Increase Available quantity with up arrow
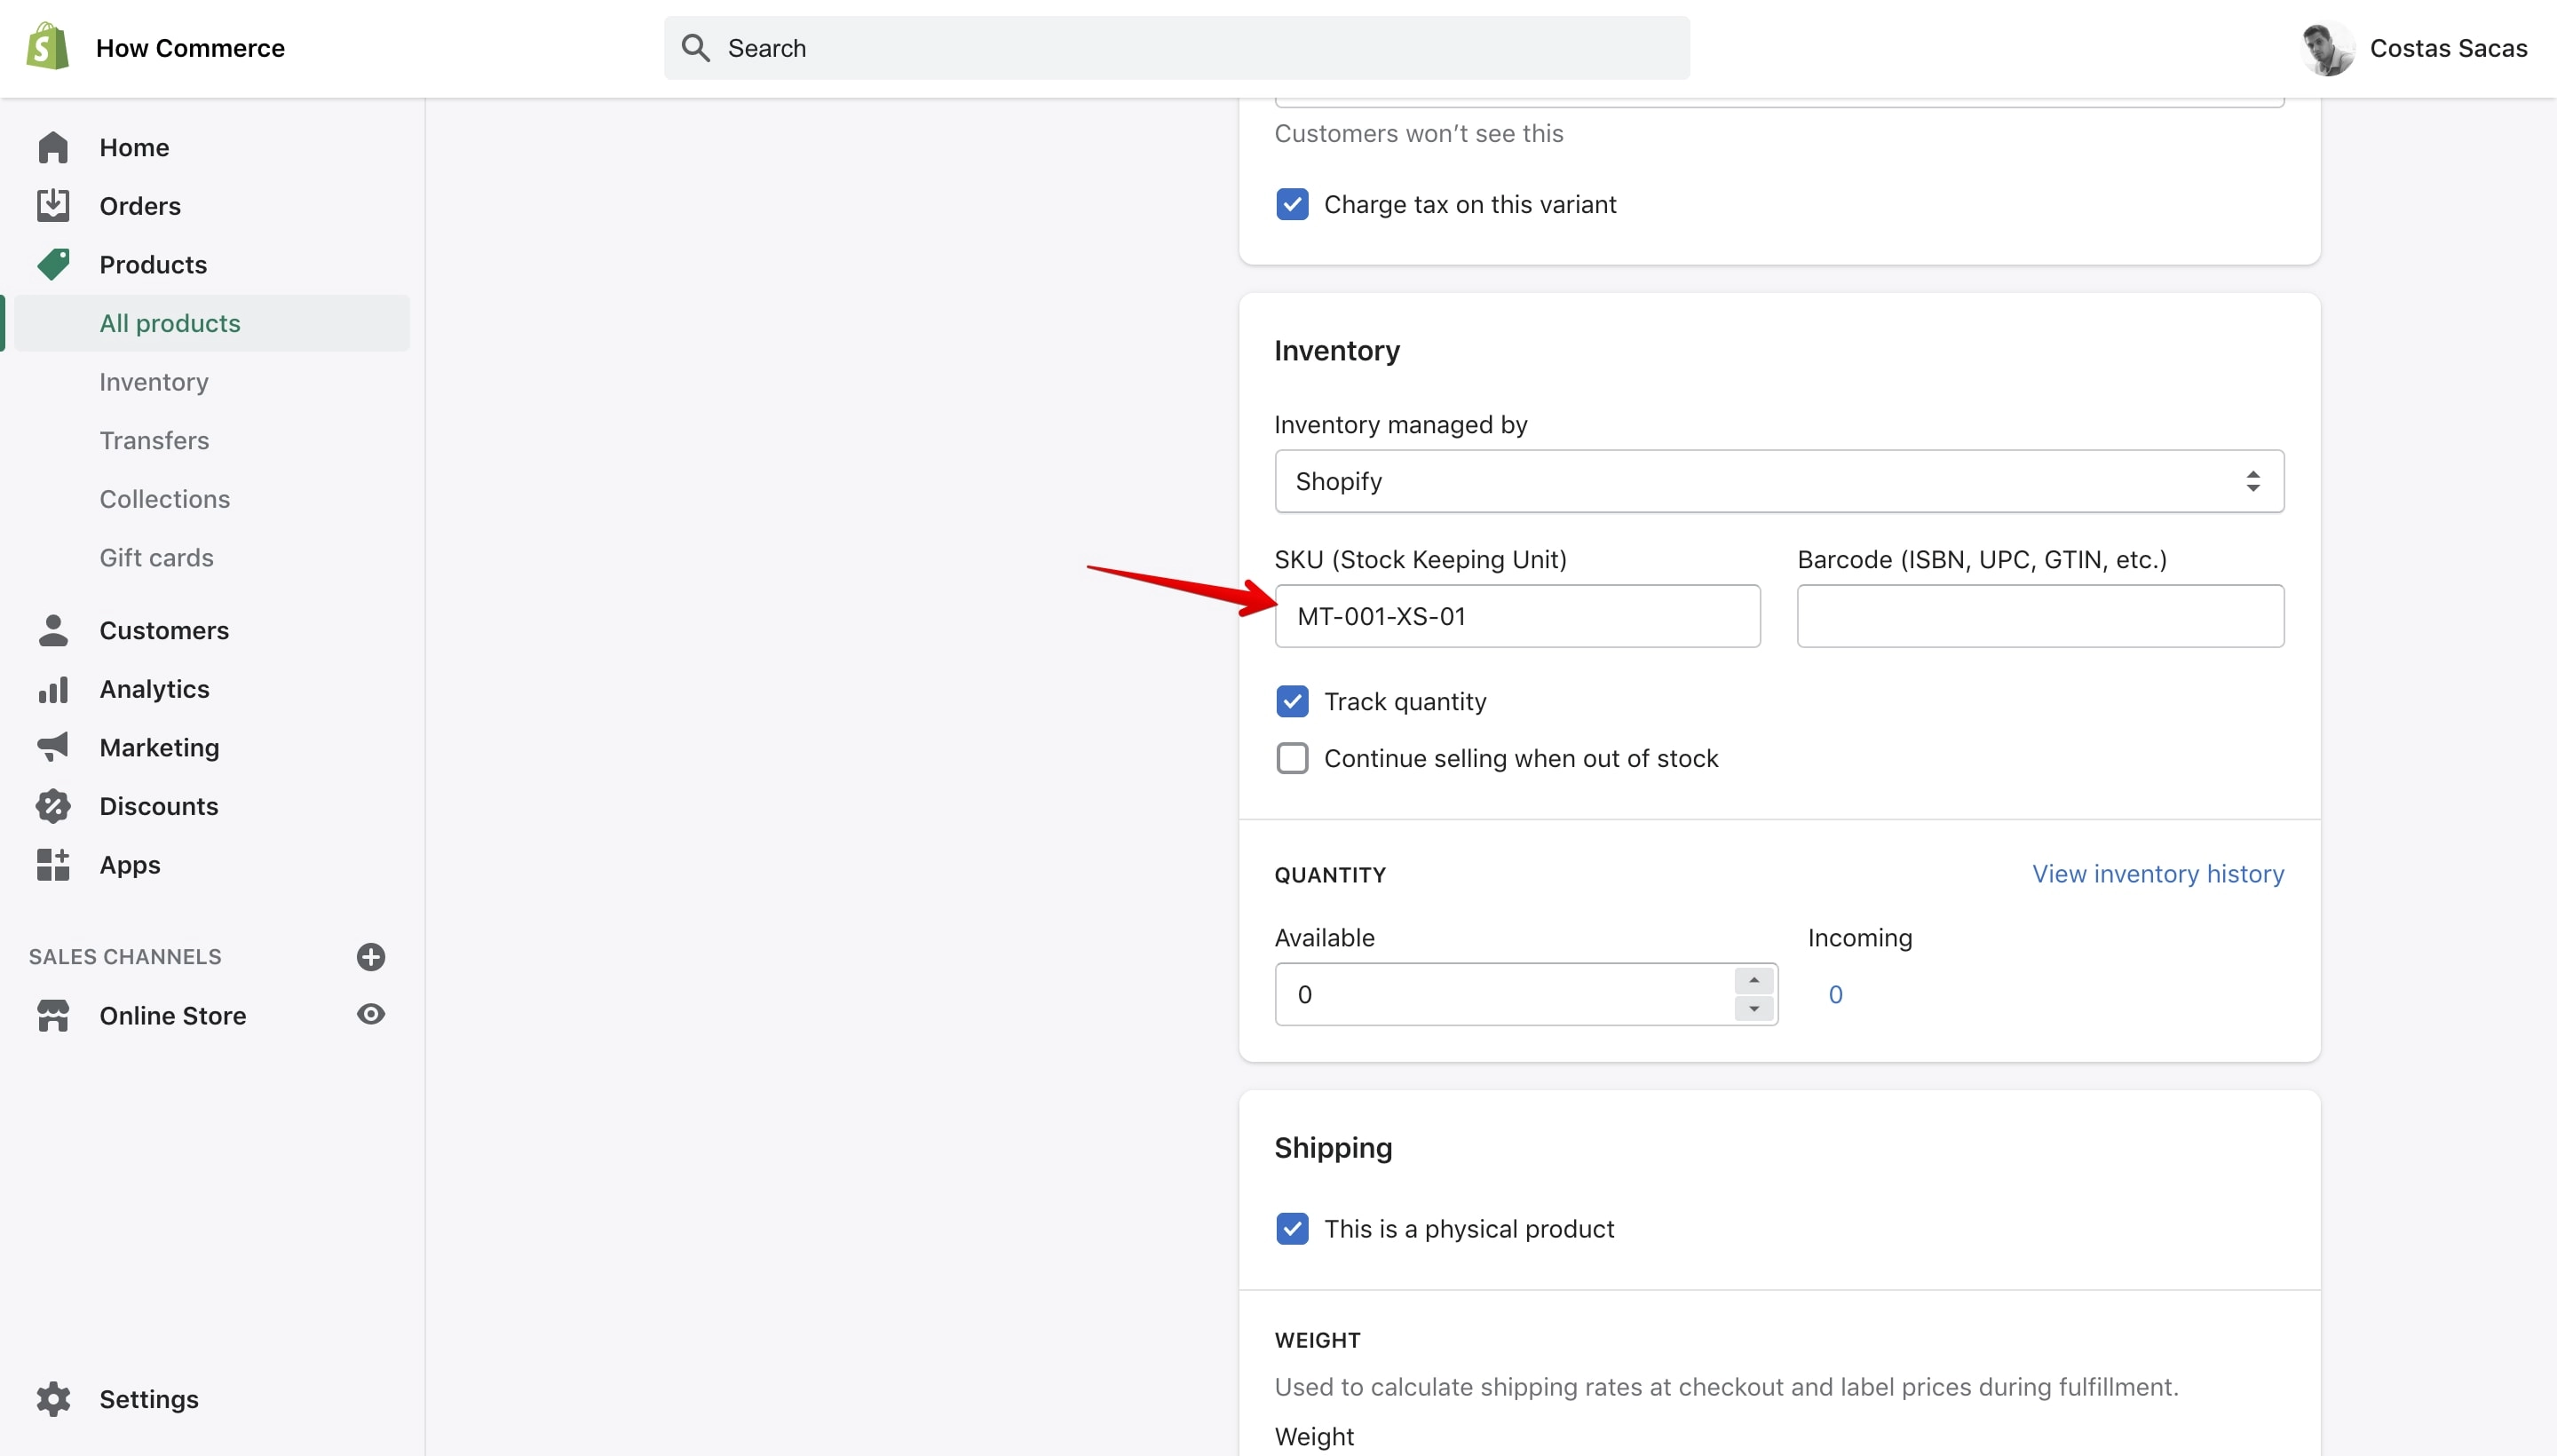 coord(1753,979)
